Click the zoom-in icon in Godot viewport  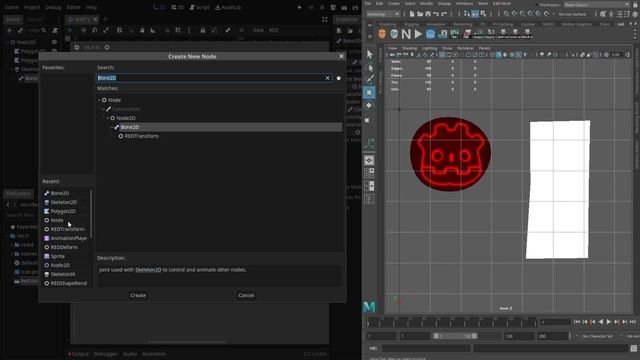(x=107, y=47)
